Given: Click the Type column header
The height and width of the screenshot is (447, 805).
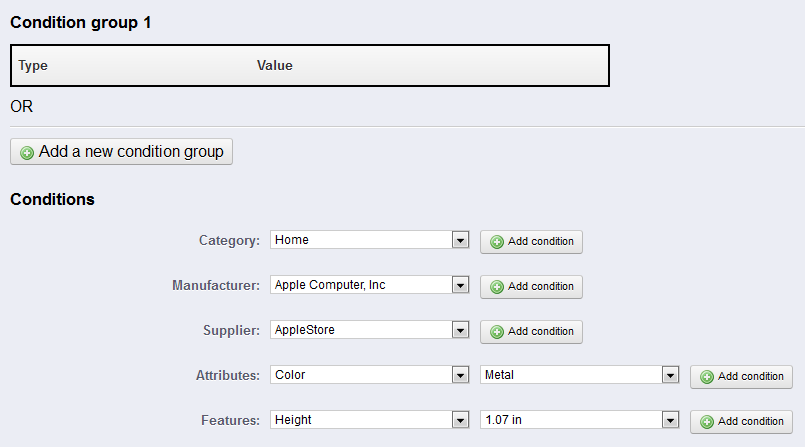Looking at the screenshot, I should coord(33,66).
